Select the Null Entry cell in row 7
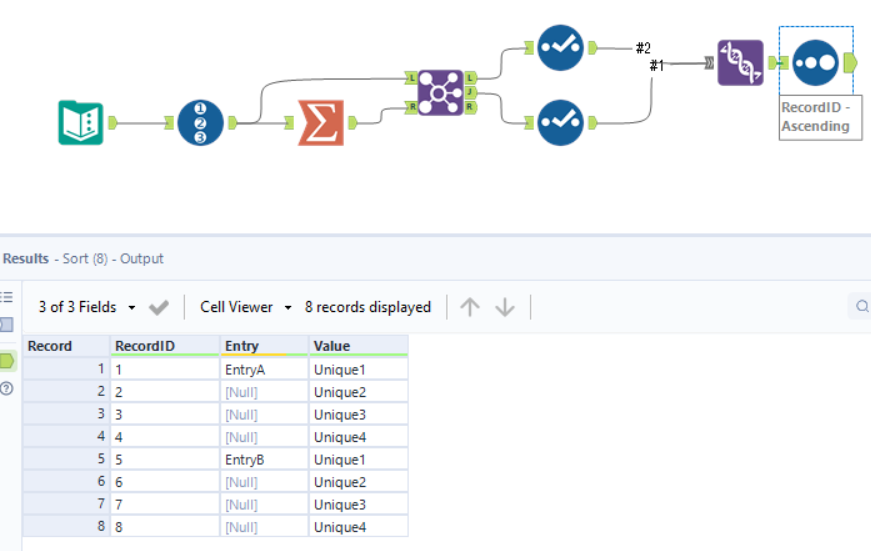Image resolution: width=871 pixels, height=551 pixels. click(264, 504)
